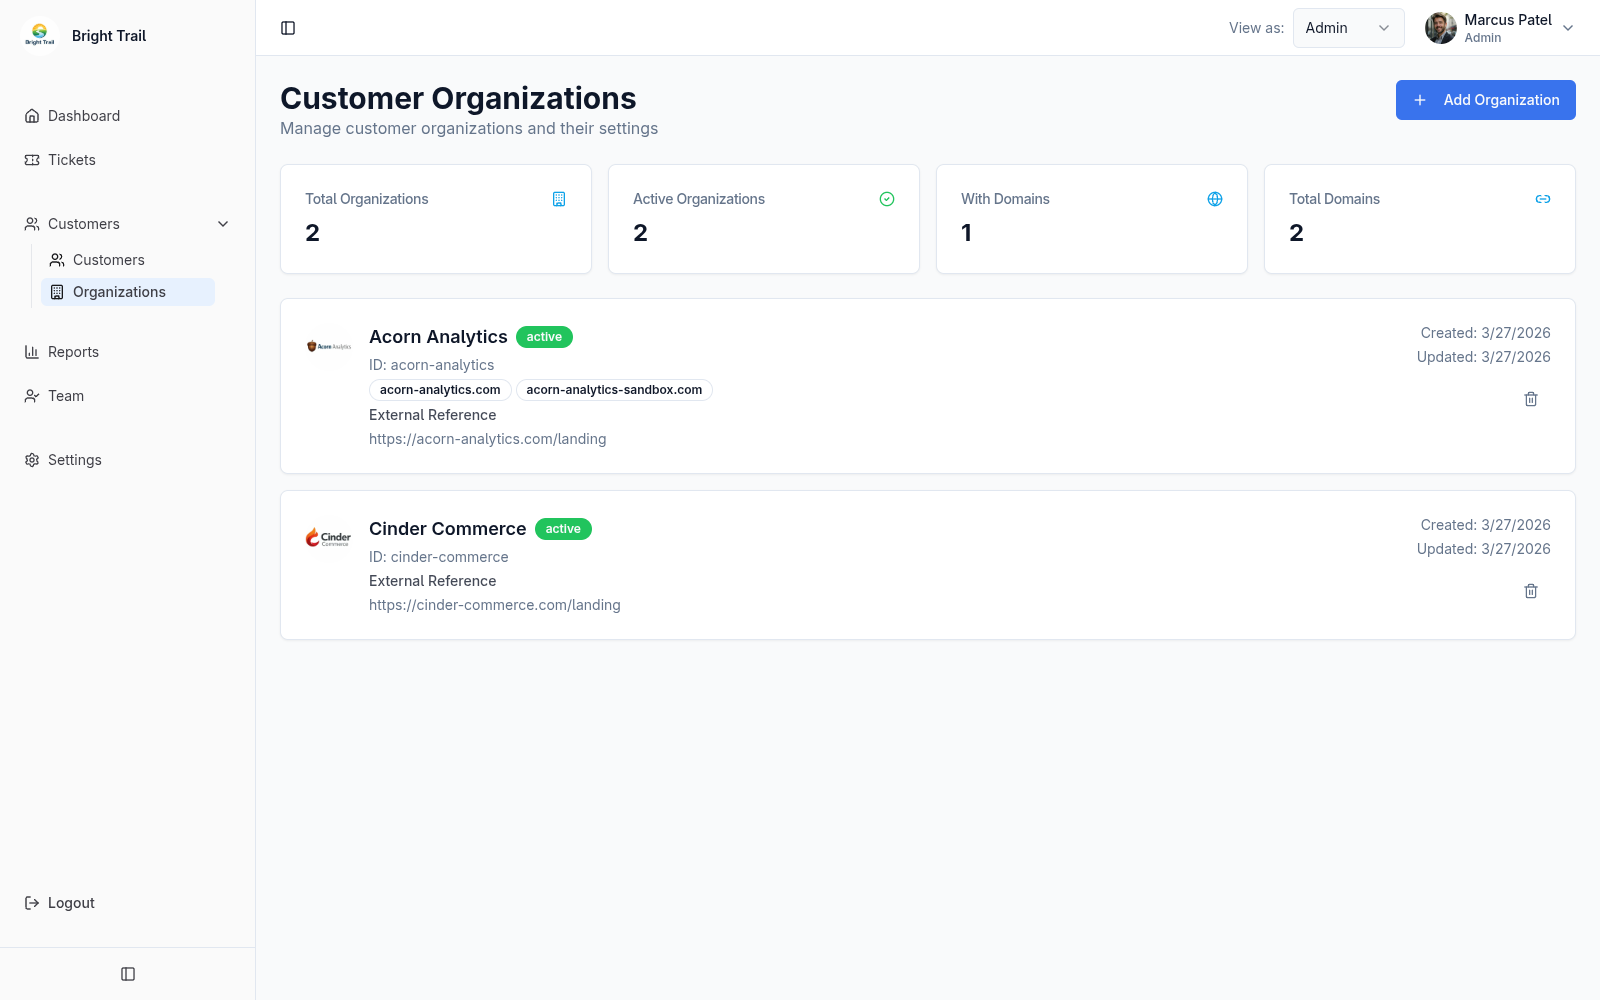Screen dimensions: 1600x1000
Task: Click the With Domains label
Action: point(1005,199)
